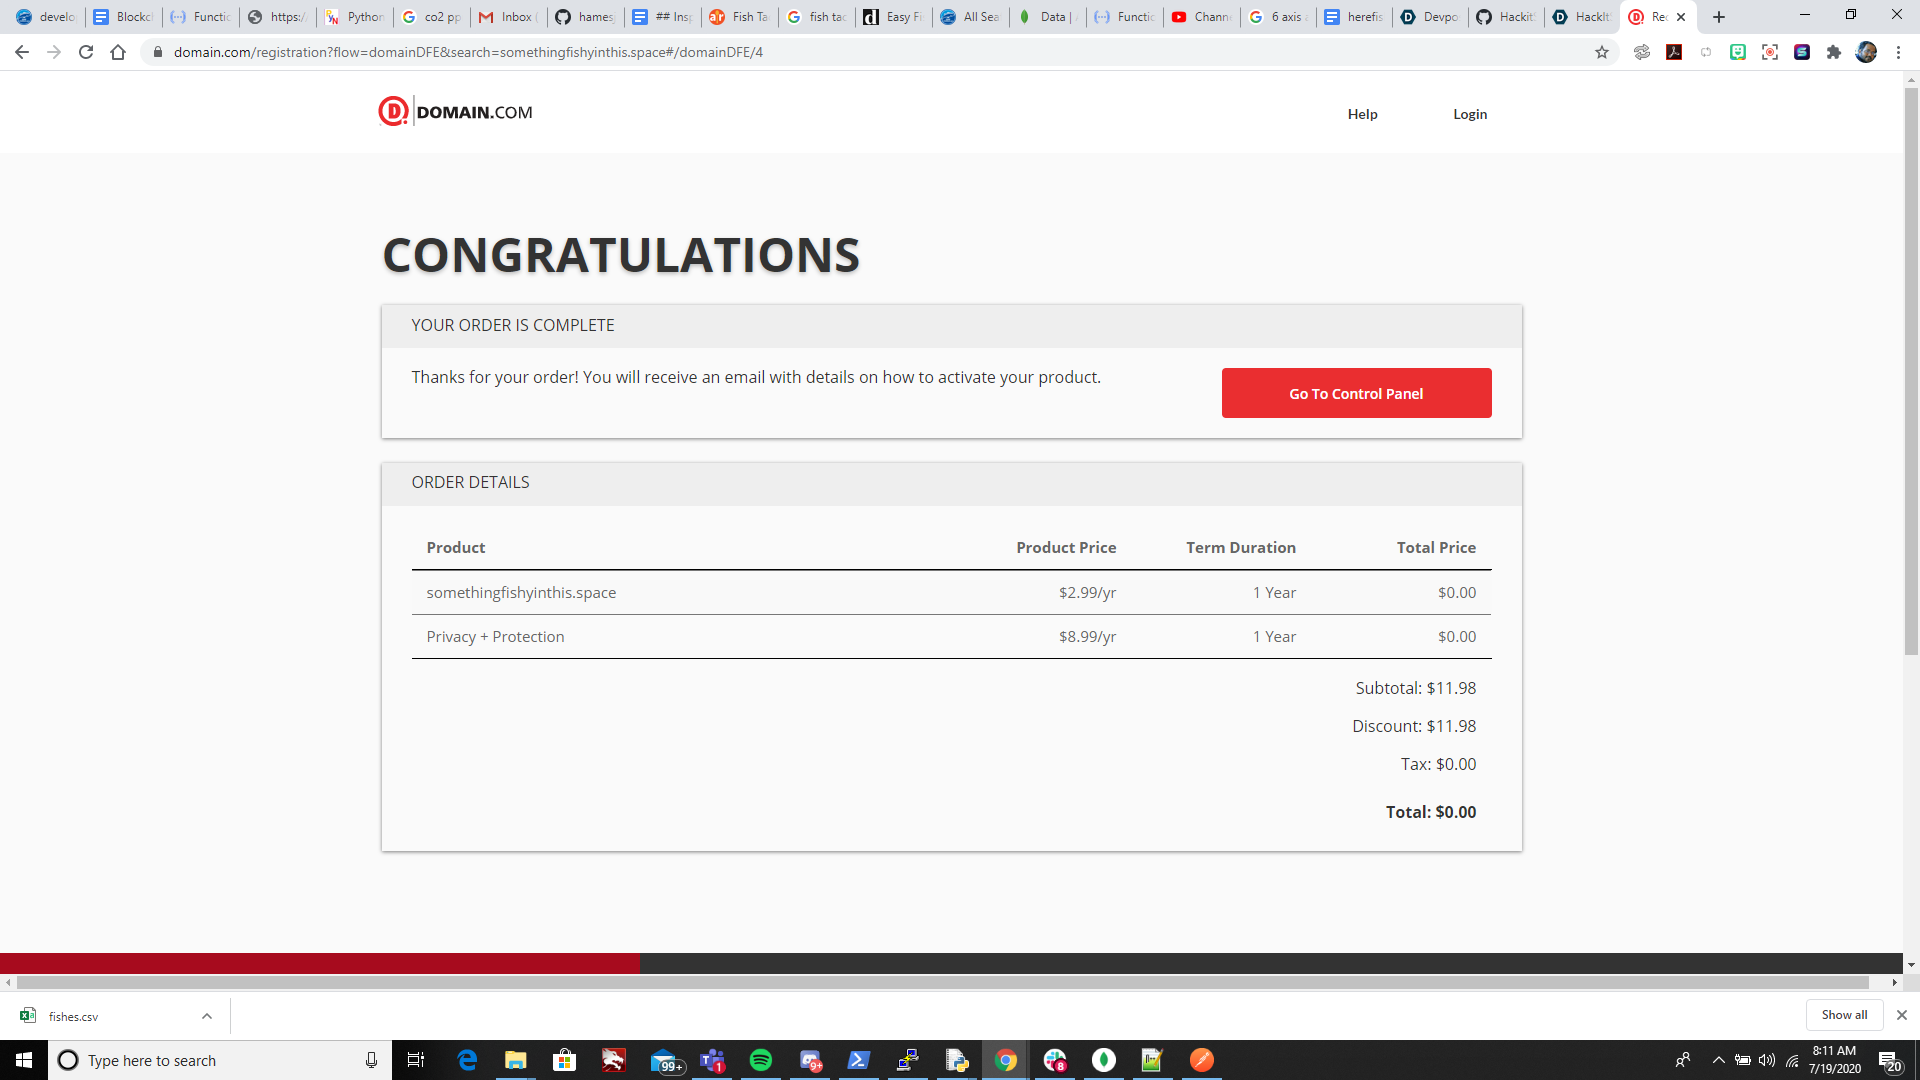Click Go To Control Panel button
Viewport: 1920px width, 1080px height.
click(x=1356, y=393)
